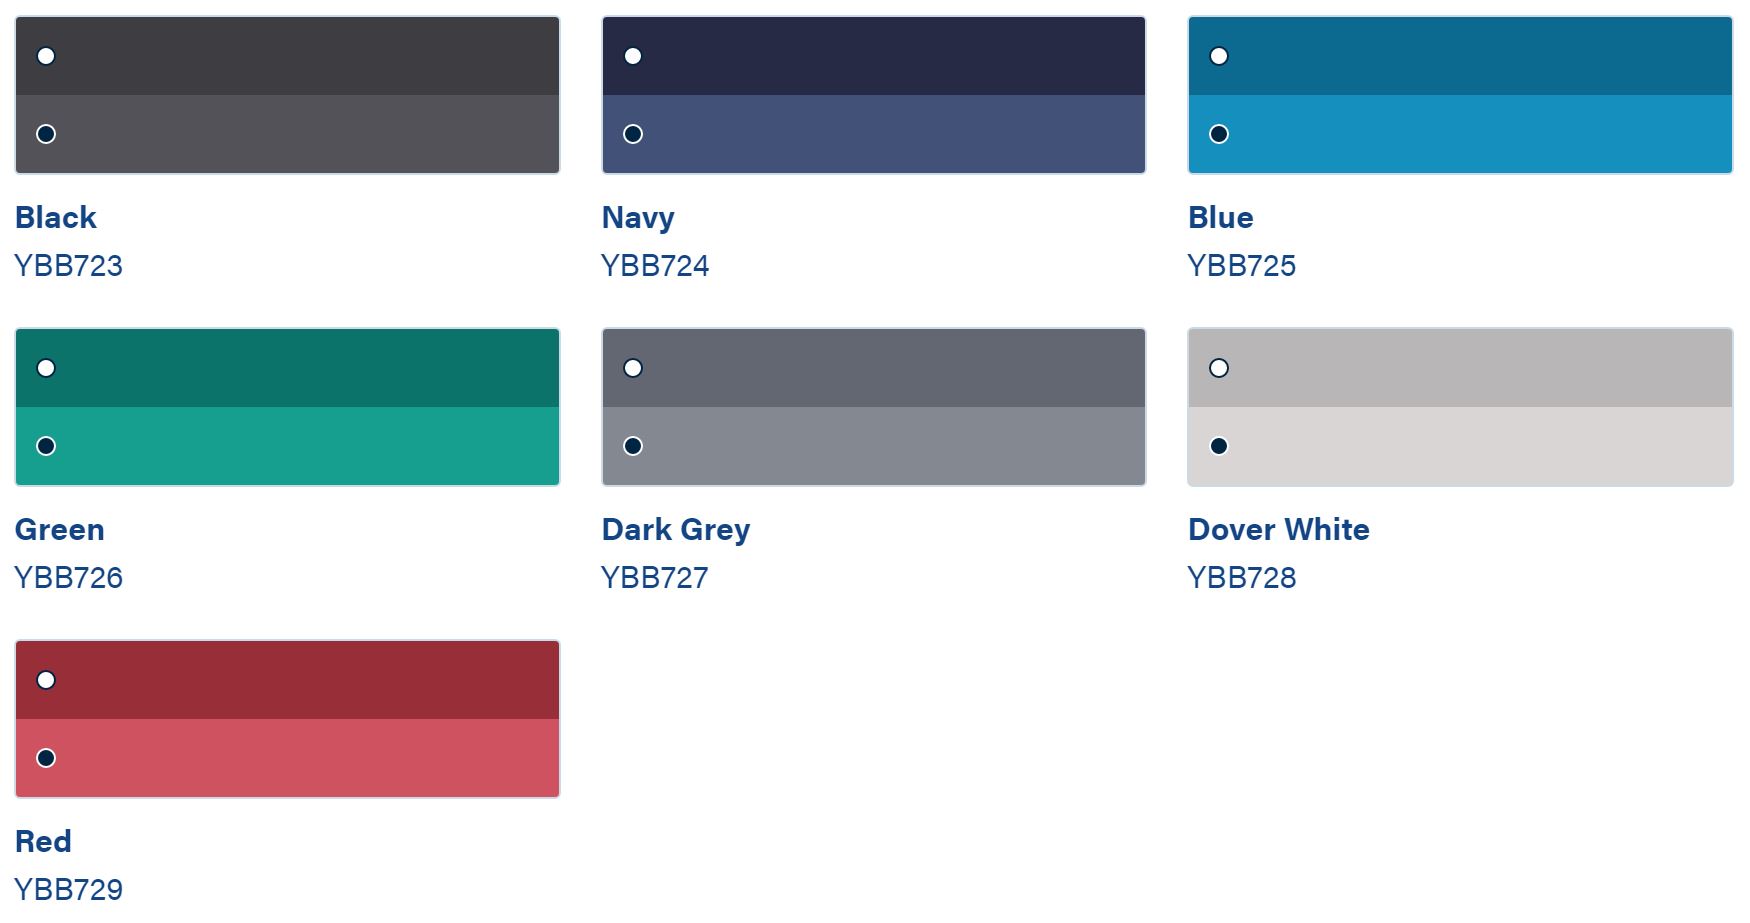Open the "Green" colour title
Image resolution: width=1750 pixels, height=923 pixels.
pyautogui.click(x=59, y=529)
